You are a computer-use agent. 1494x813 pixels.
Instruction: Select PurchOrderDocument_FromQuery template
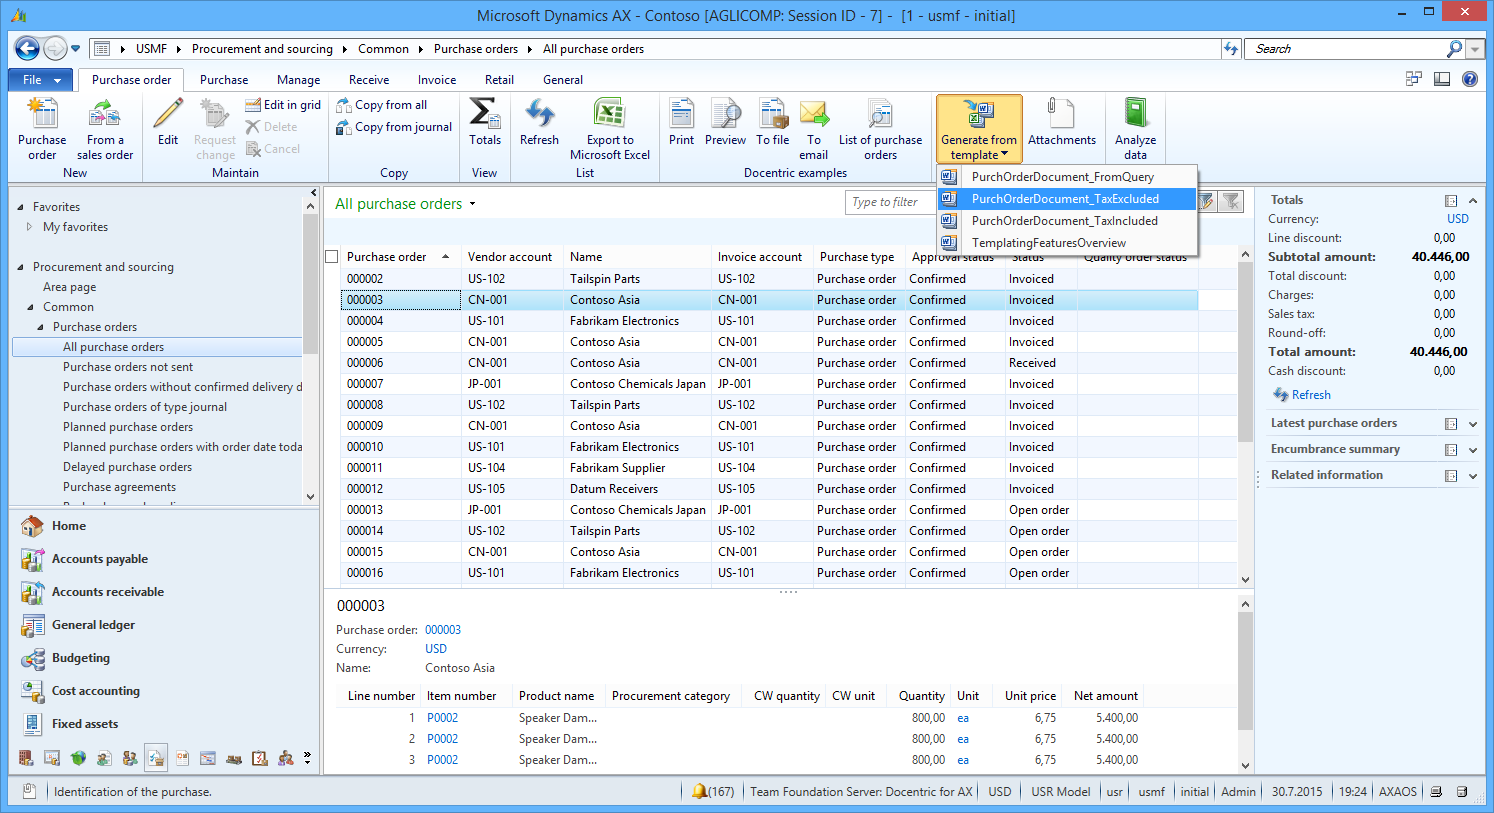(x=1067, y=177)
